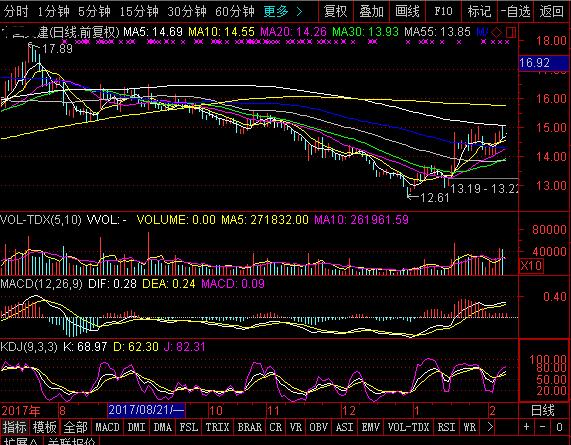The height and width of the screenshot is (445, 571).
Task: Open the 日线 period selector
Action: pyautogui.click(x=542, y=410)
